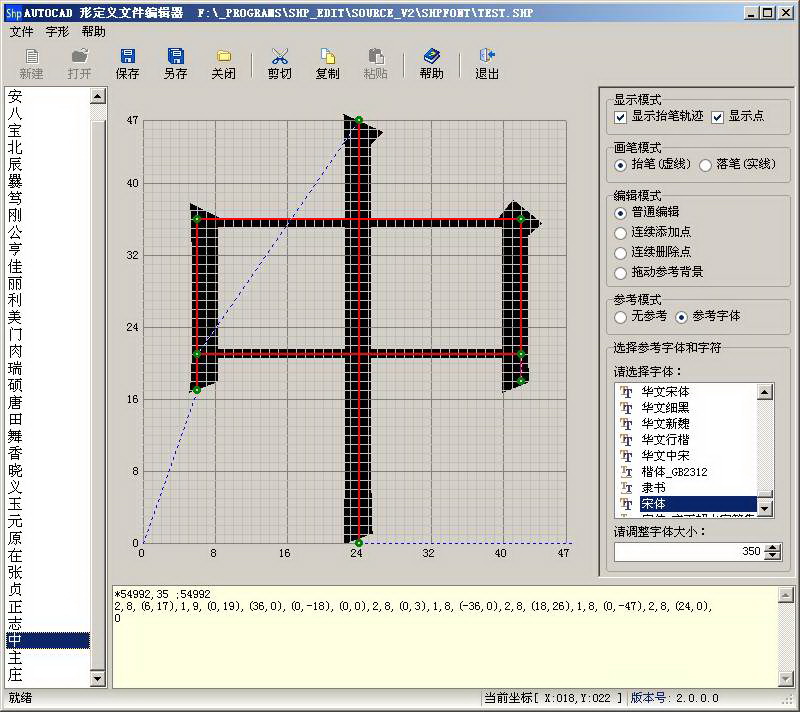This screenshot has width=800, height=712.
Task: Click the 当前坐标 status bar readout
Action: click(x=553, y=698)
